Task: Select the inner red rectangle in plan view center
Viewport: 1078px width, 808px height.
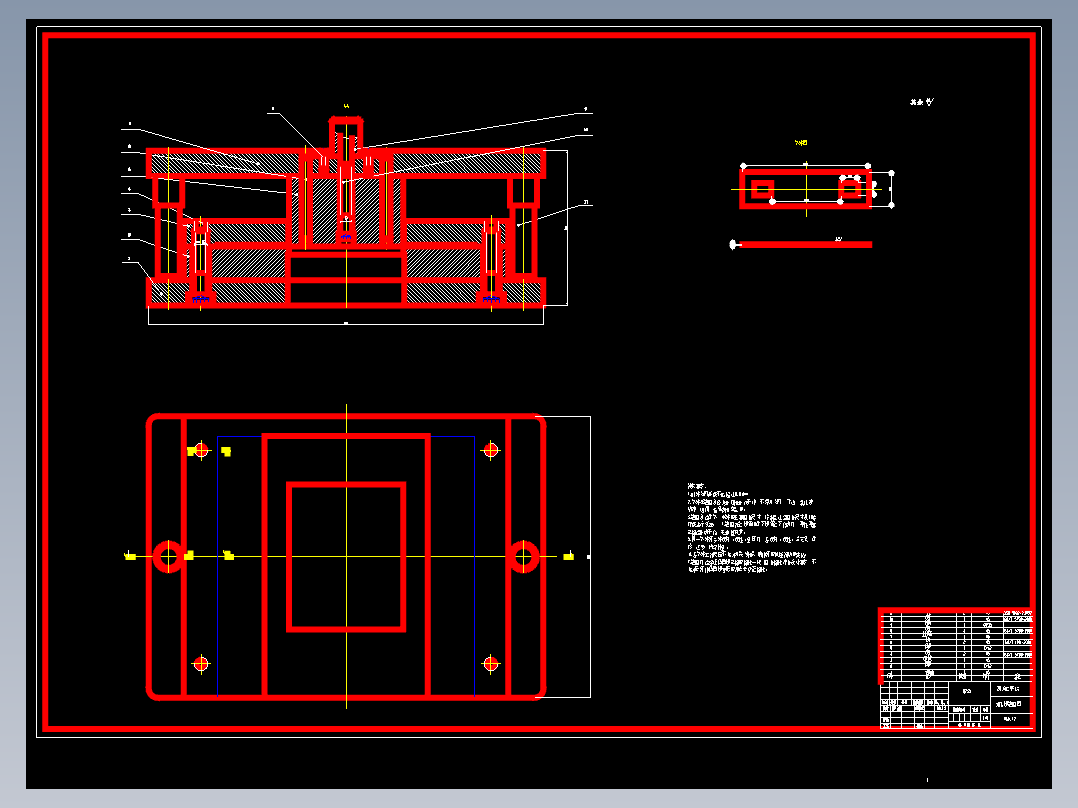Action: pos(346,556)
